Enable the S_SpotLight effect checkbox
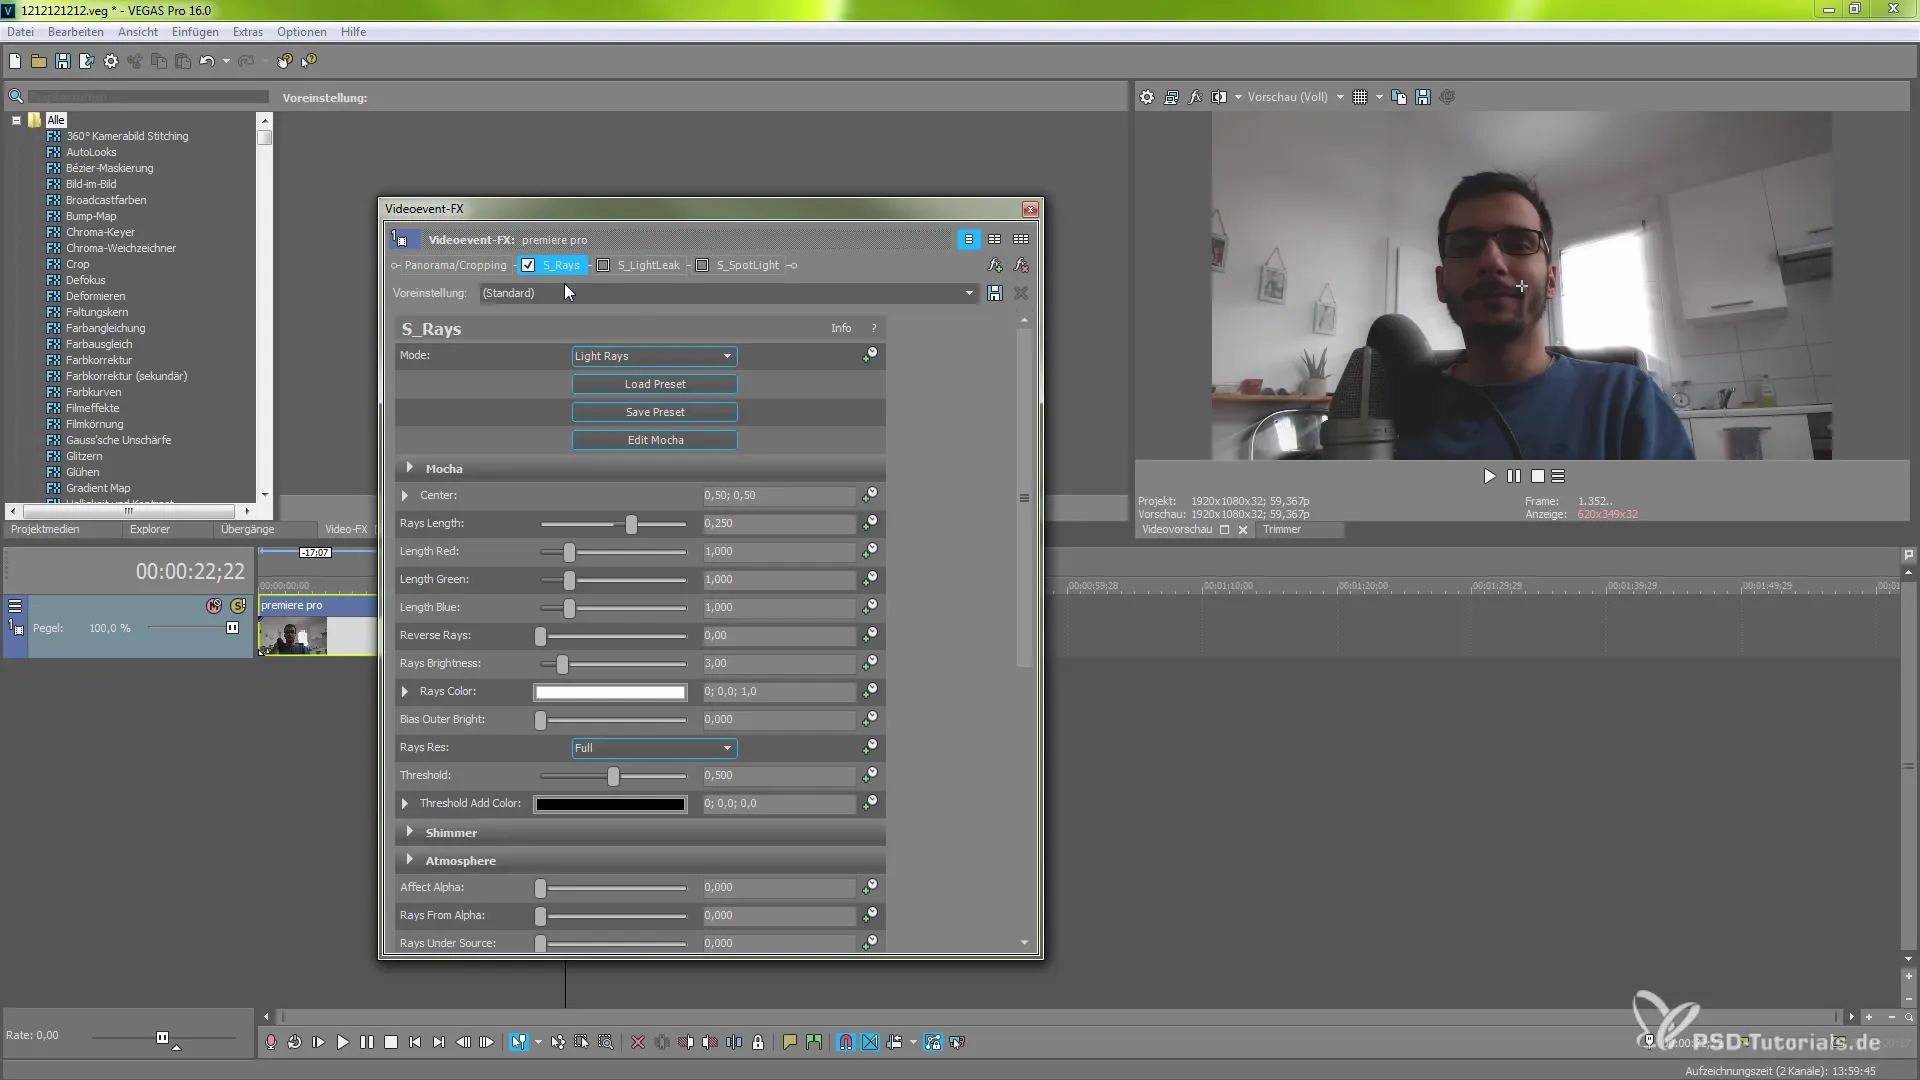The height and width of the screenshot is (1080, 1920). [x=702, y=265]
